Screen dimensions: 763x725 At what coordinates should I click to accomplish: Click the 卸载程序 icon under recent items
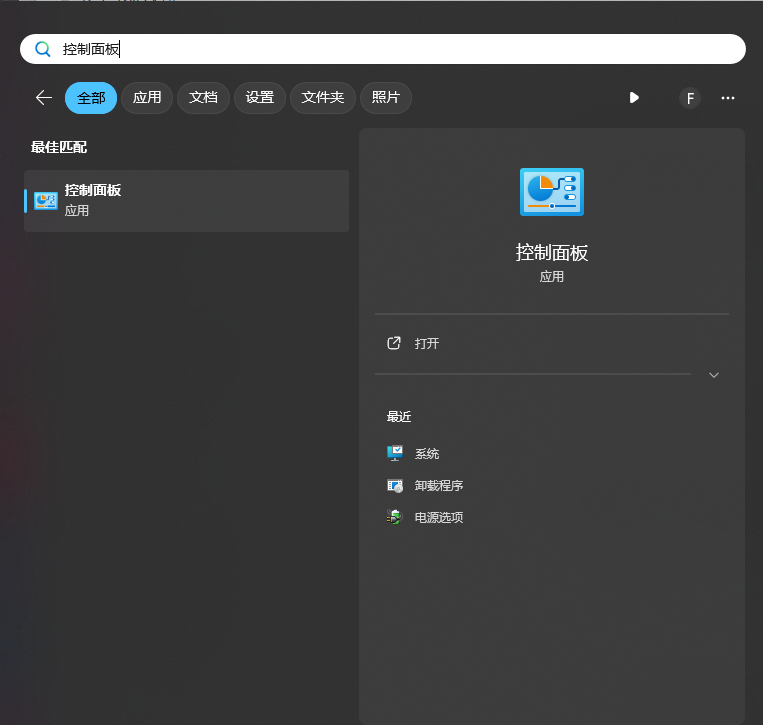395,486
